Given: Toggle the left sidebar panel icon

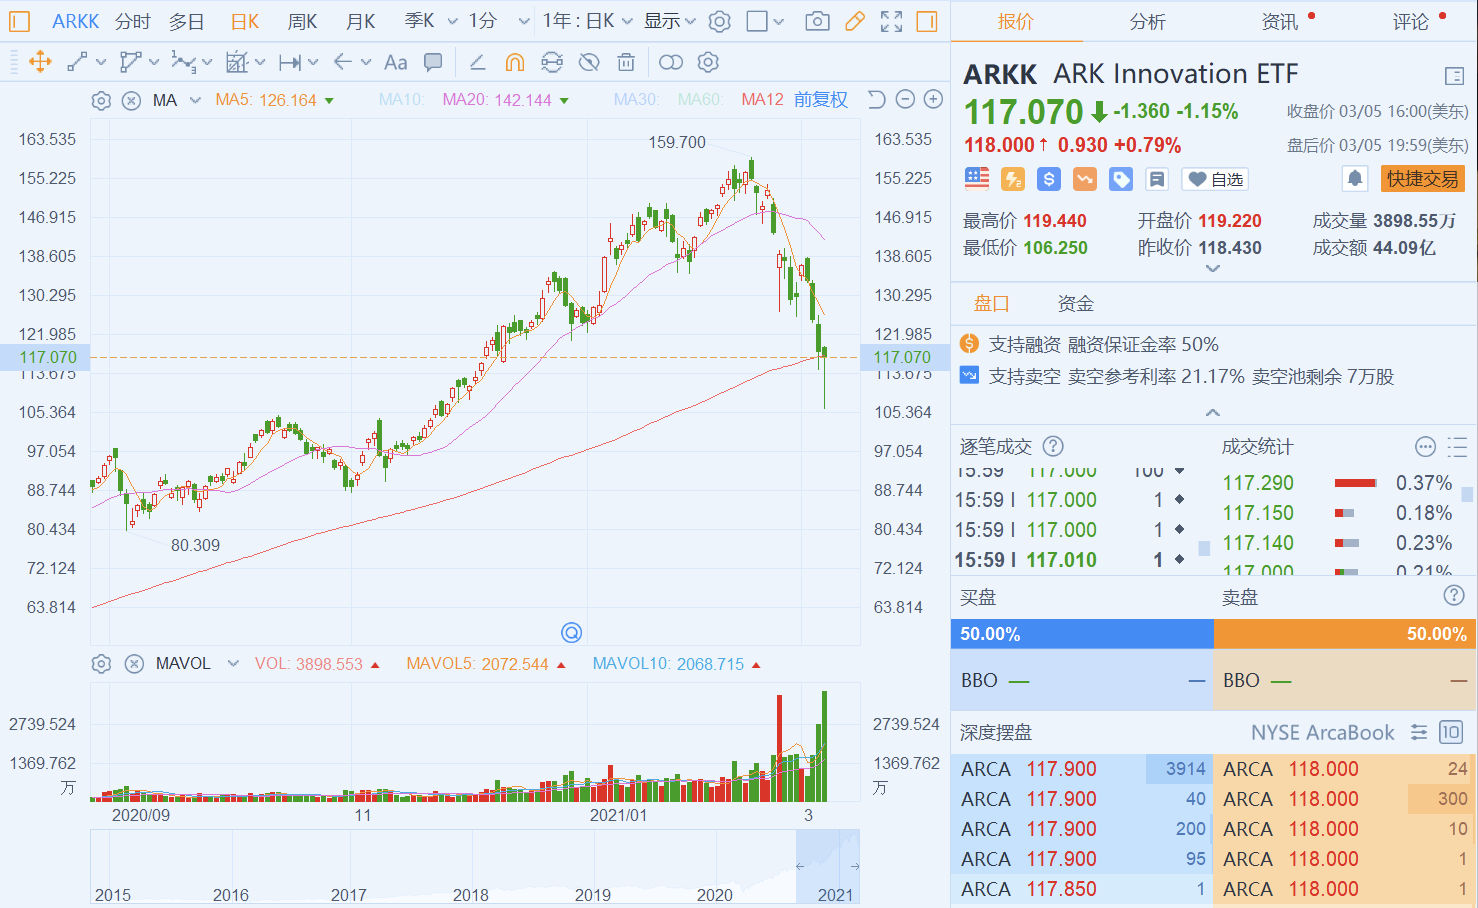Looking at the screenshot, I should [x=19, y=21].
